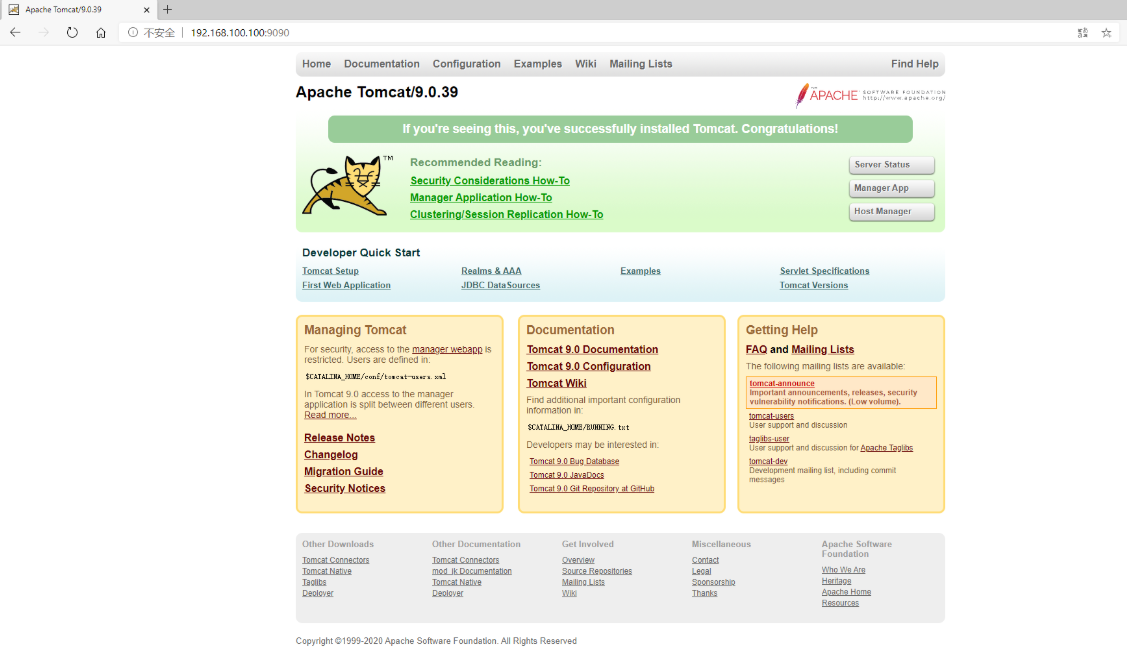Viewport: 1127px width, 654px height.
Task: Open the Tomcat Wiki link
Action: [x=556, y=383]
